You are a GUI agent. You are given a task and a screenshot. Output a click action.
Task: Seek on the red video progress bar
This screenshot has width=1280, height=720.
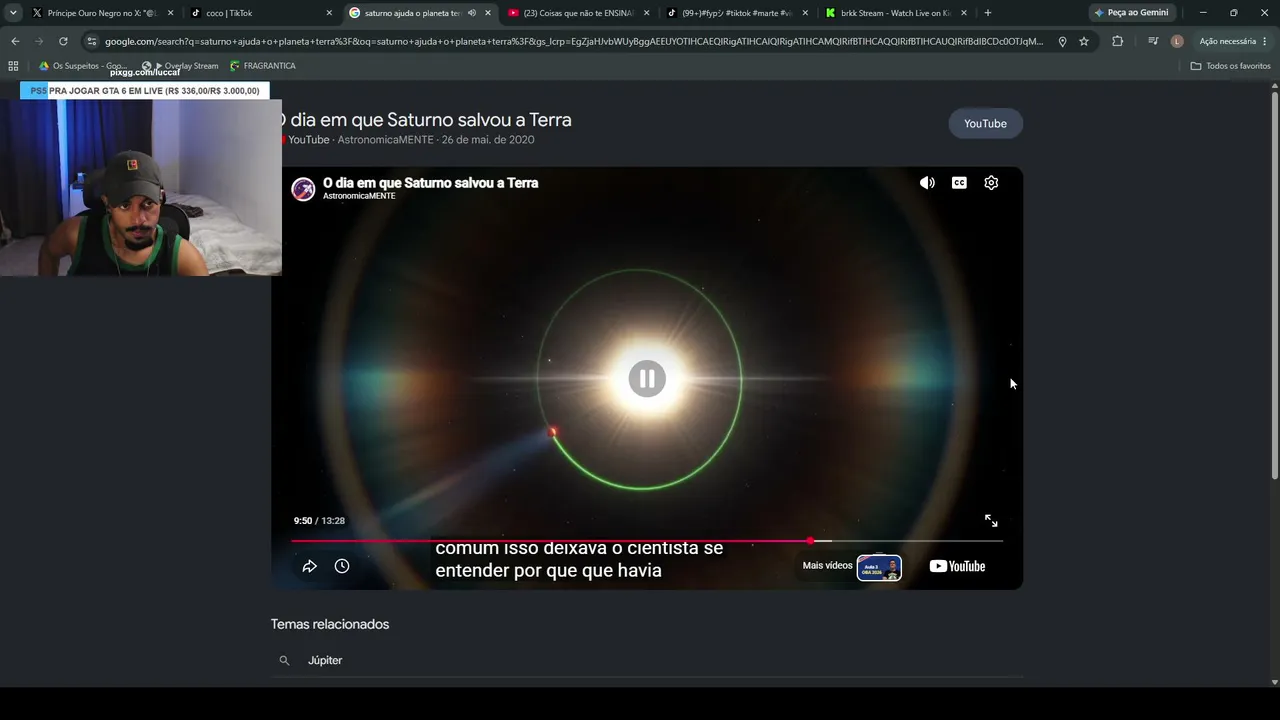647,541
